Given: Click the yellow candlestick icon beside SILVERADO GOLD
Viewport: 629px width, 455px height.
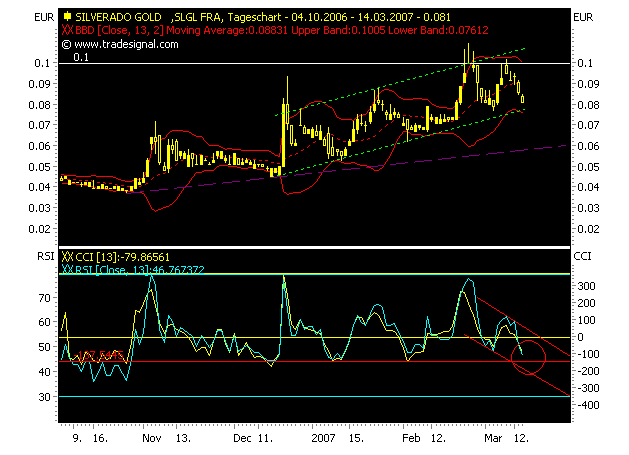Looking at the screenshot, I should (67, 17).
